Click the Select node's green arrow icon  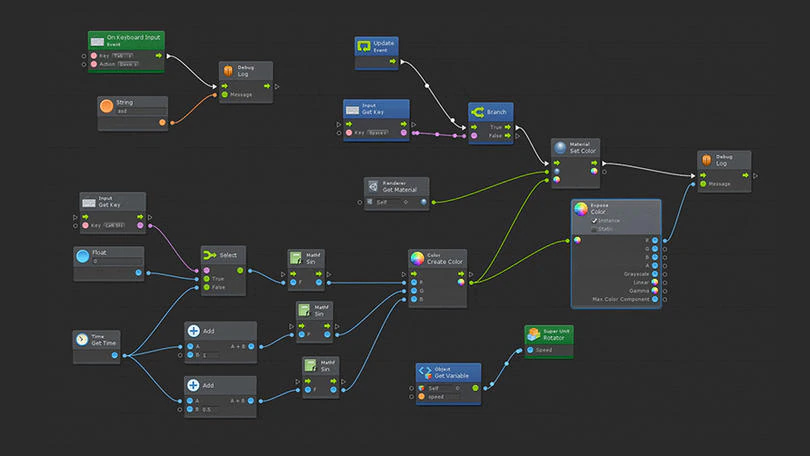tap(209, 255)
